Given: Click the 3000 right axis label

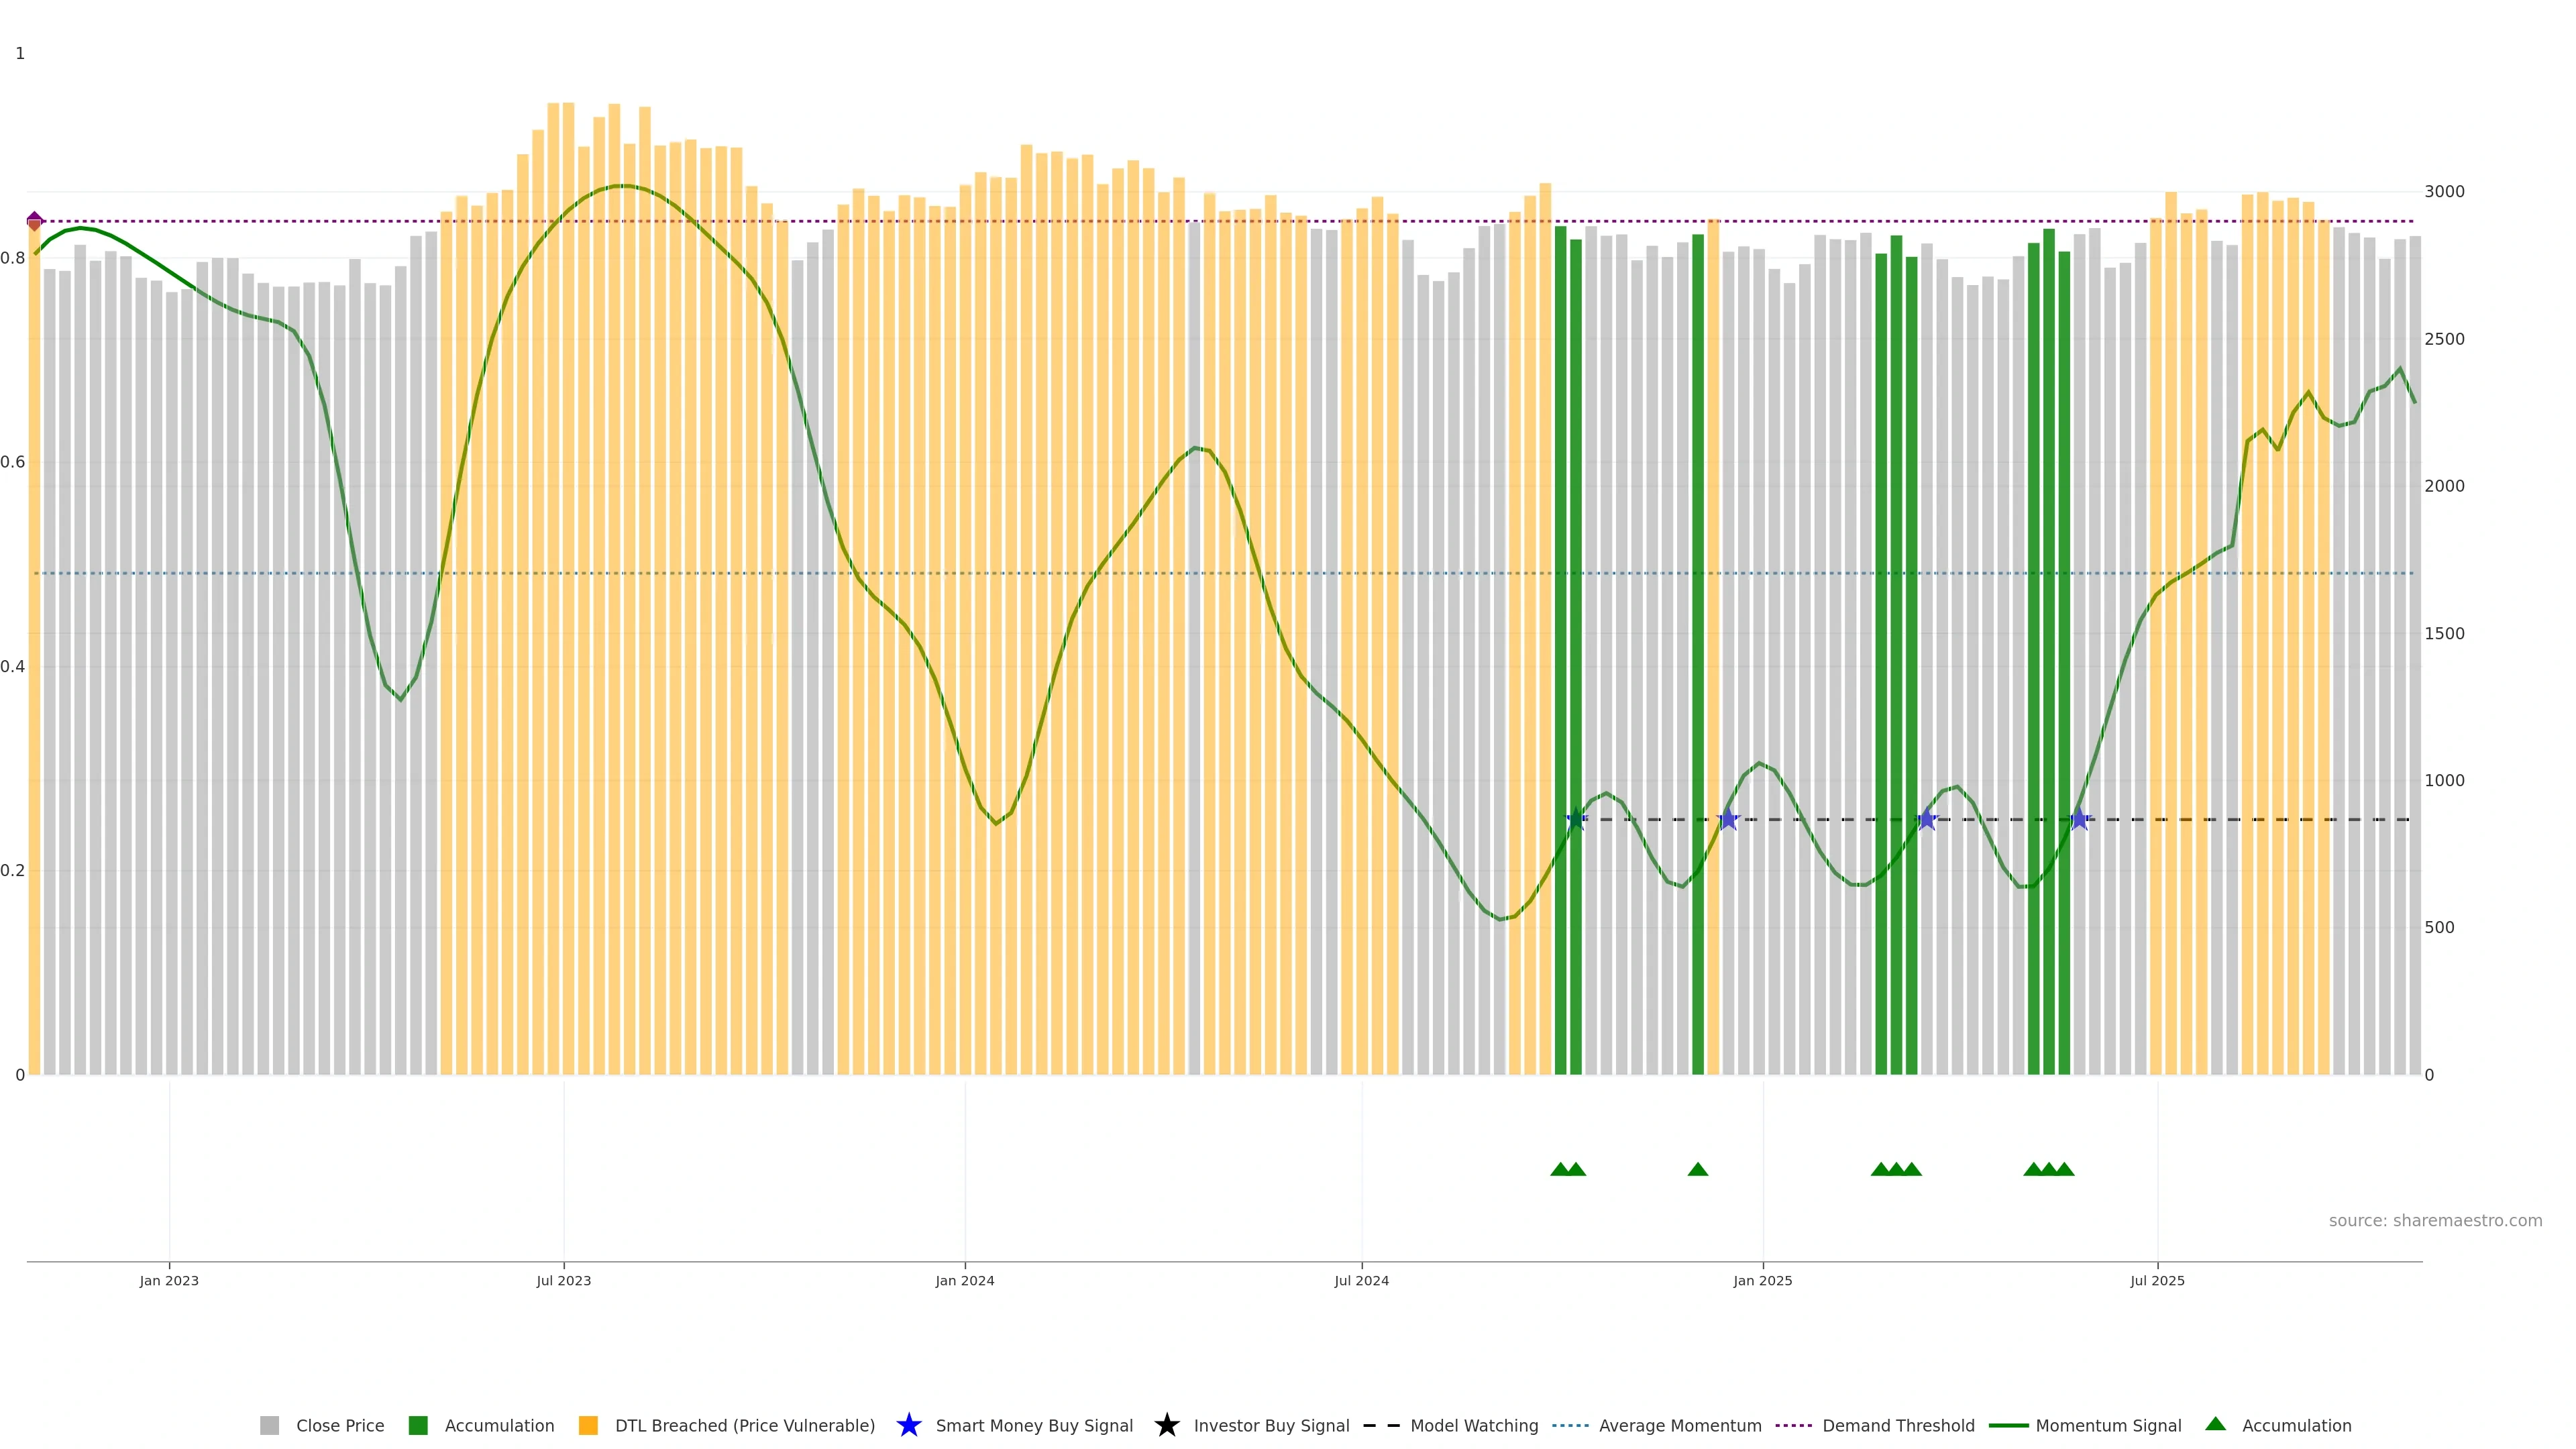Looking at the screenshot, I should click(x=2444, y=192).
